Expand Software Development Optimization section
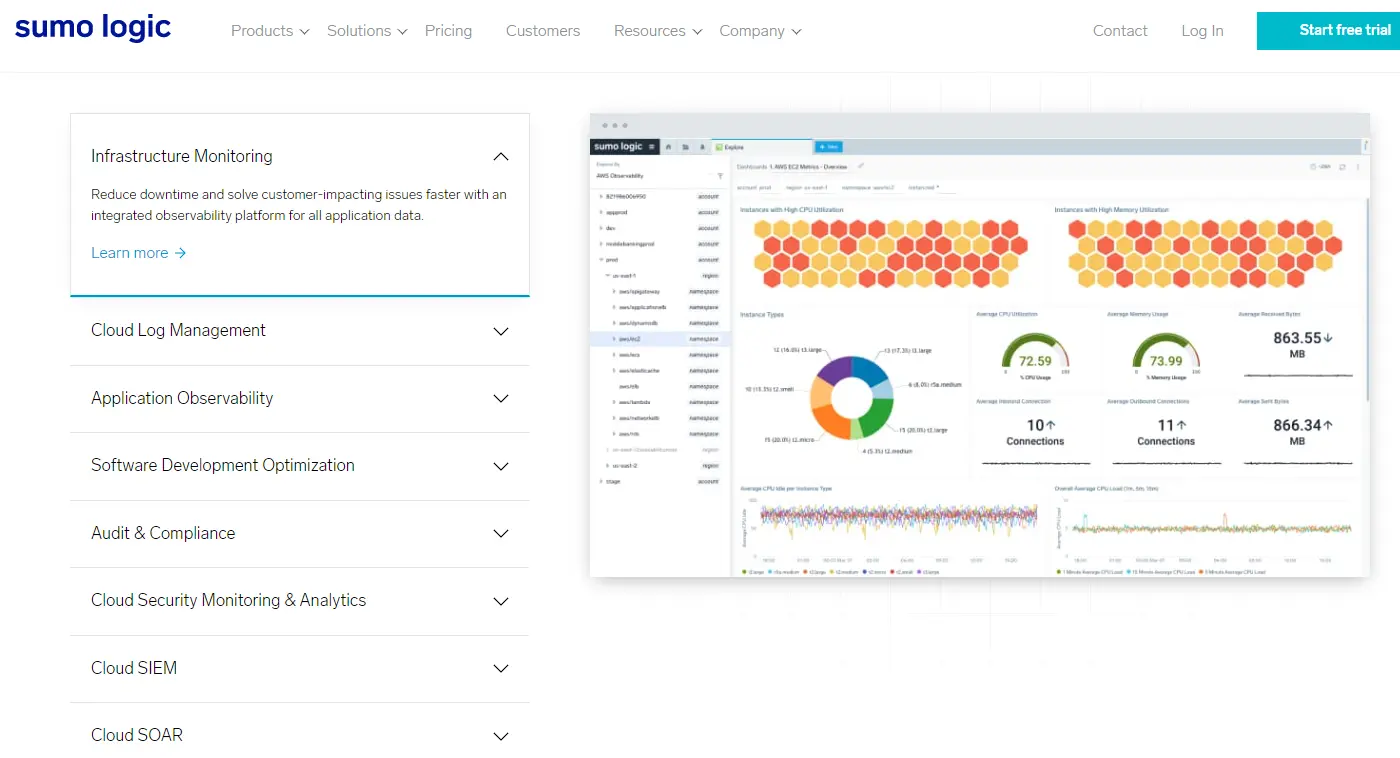This screenshot has height=758, width=1400. tap(300, 466)
